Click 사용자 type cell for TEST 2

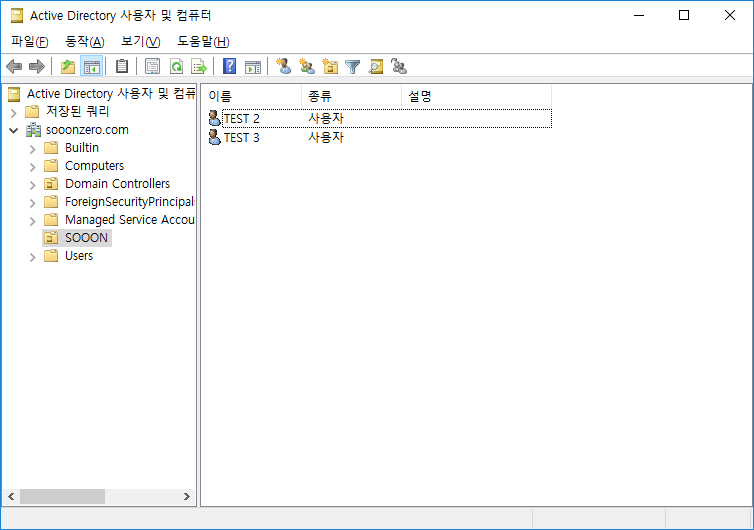(x=326, y=118)
